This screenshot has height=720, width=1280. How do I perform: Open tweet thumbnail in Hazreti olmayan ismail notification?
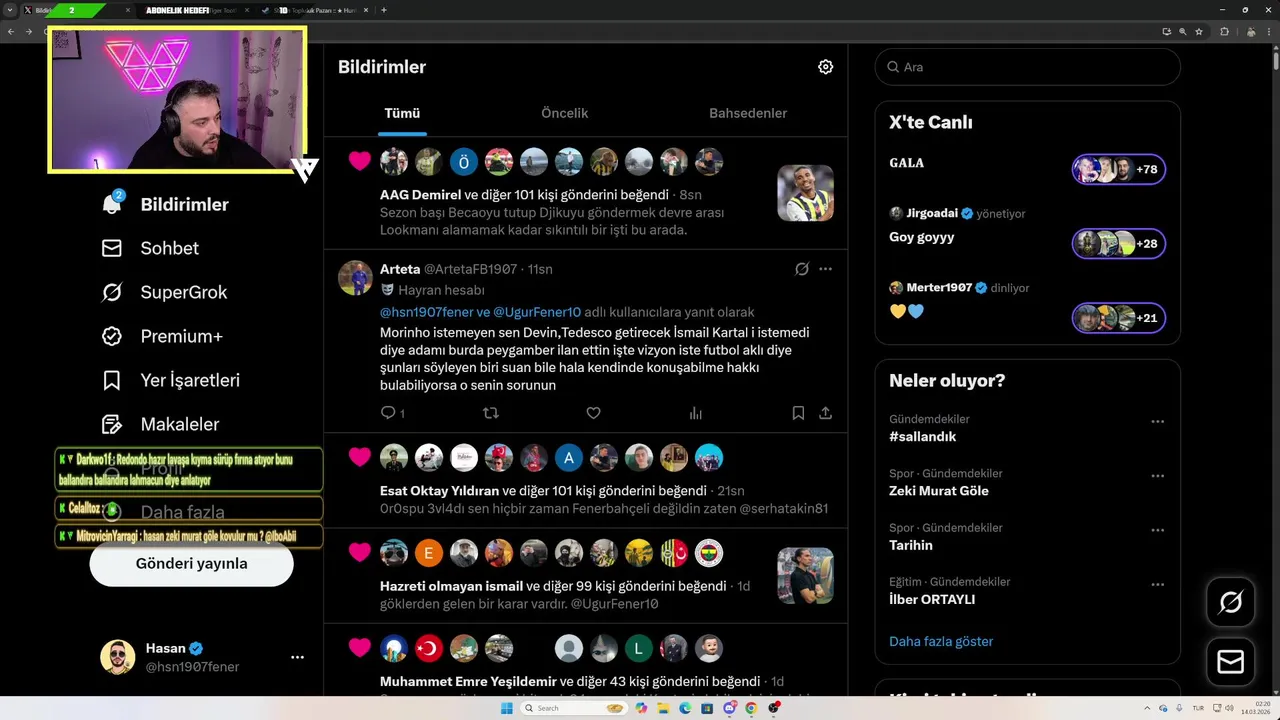[805, 575]
